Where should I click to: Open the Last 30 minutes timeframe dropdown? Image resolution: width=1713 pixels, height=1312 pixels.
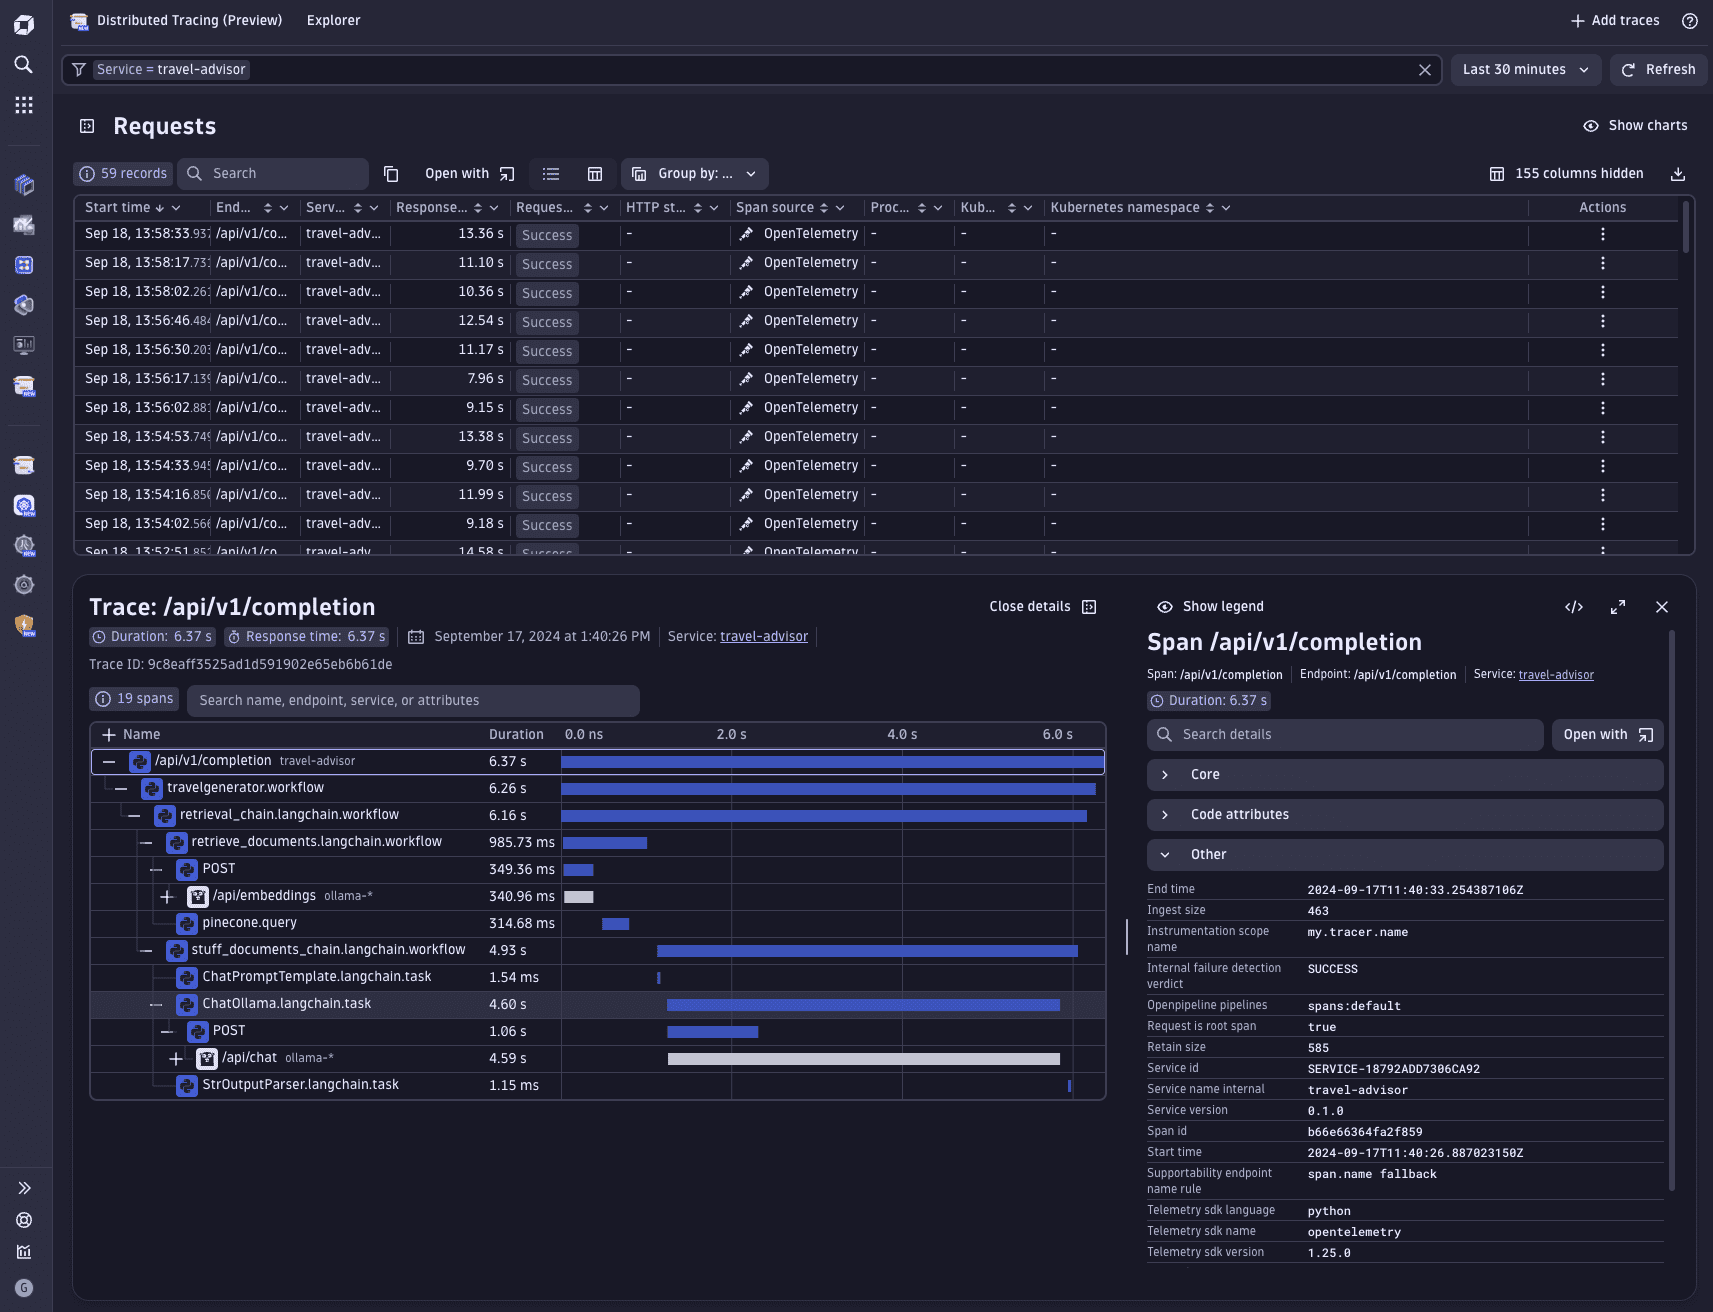point(1526,70)
